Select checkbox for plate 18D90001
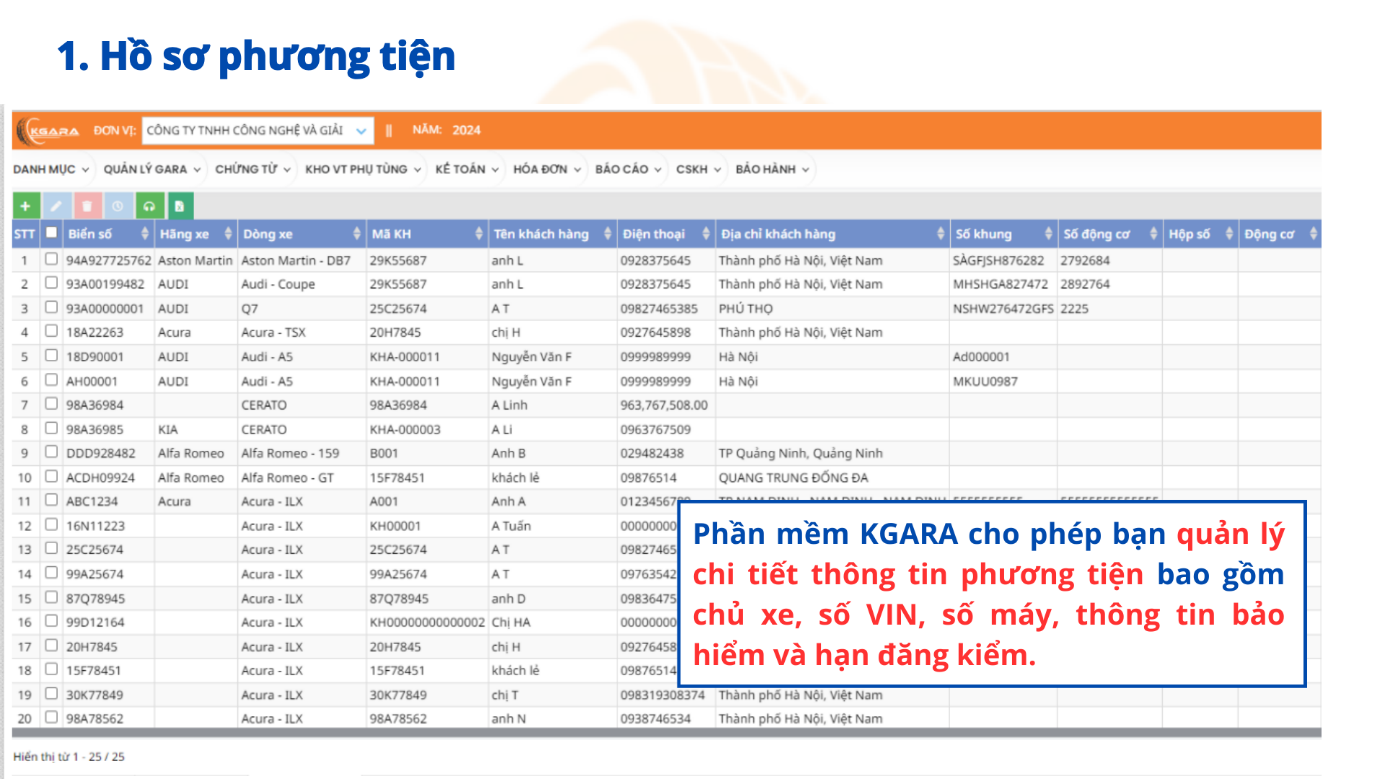This screenshot has height=779, width=1385. tap(51, 356)
